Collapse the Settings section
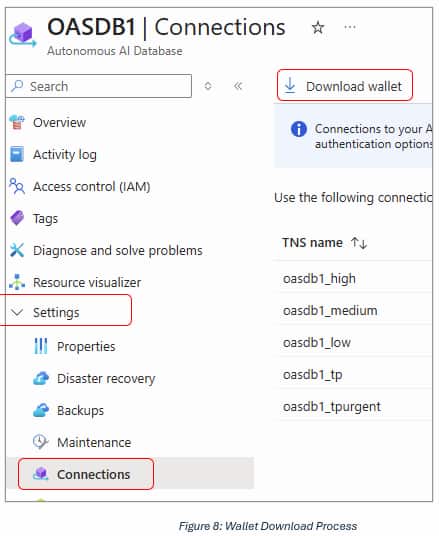Screen dimensions: 439x536 (x=17, y=312)
